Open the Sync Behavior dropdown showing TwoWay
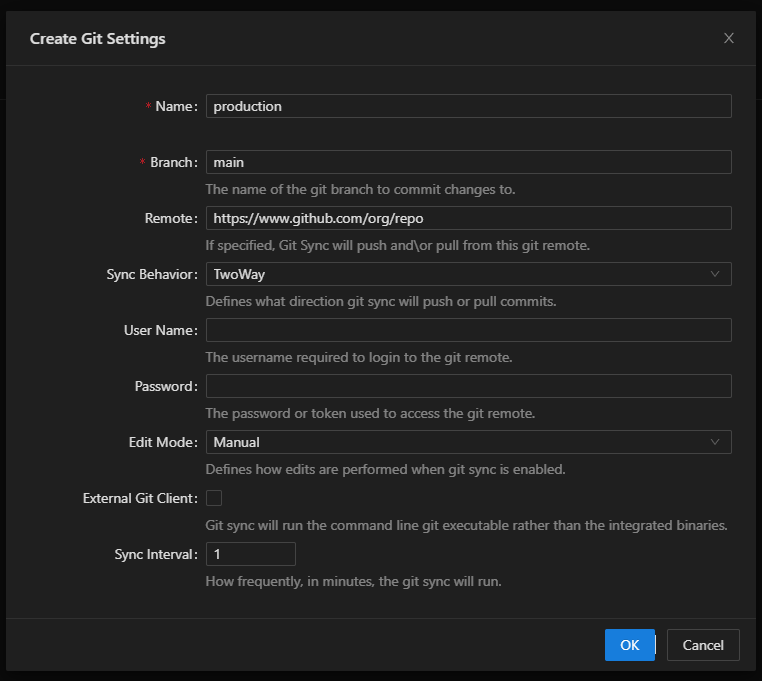This screenshot has height=681, width=762. 460,274
